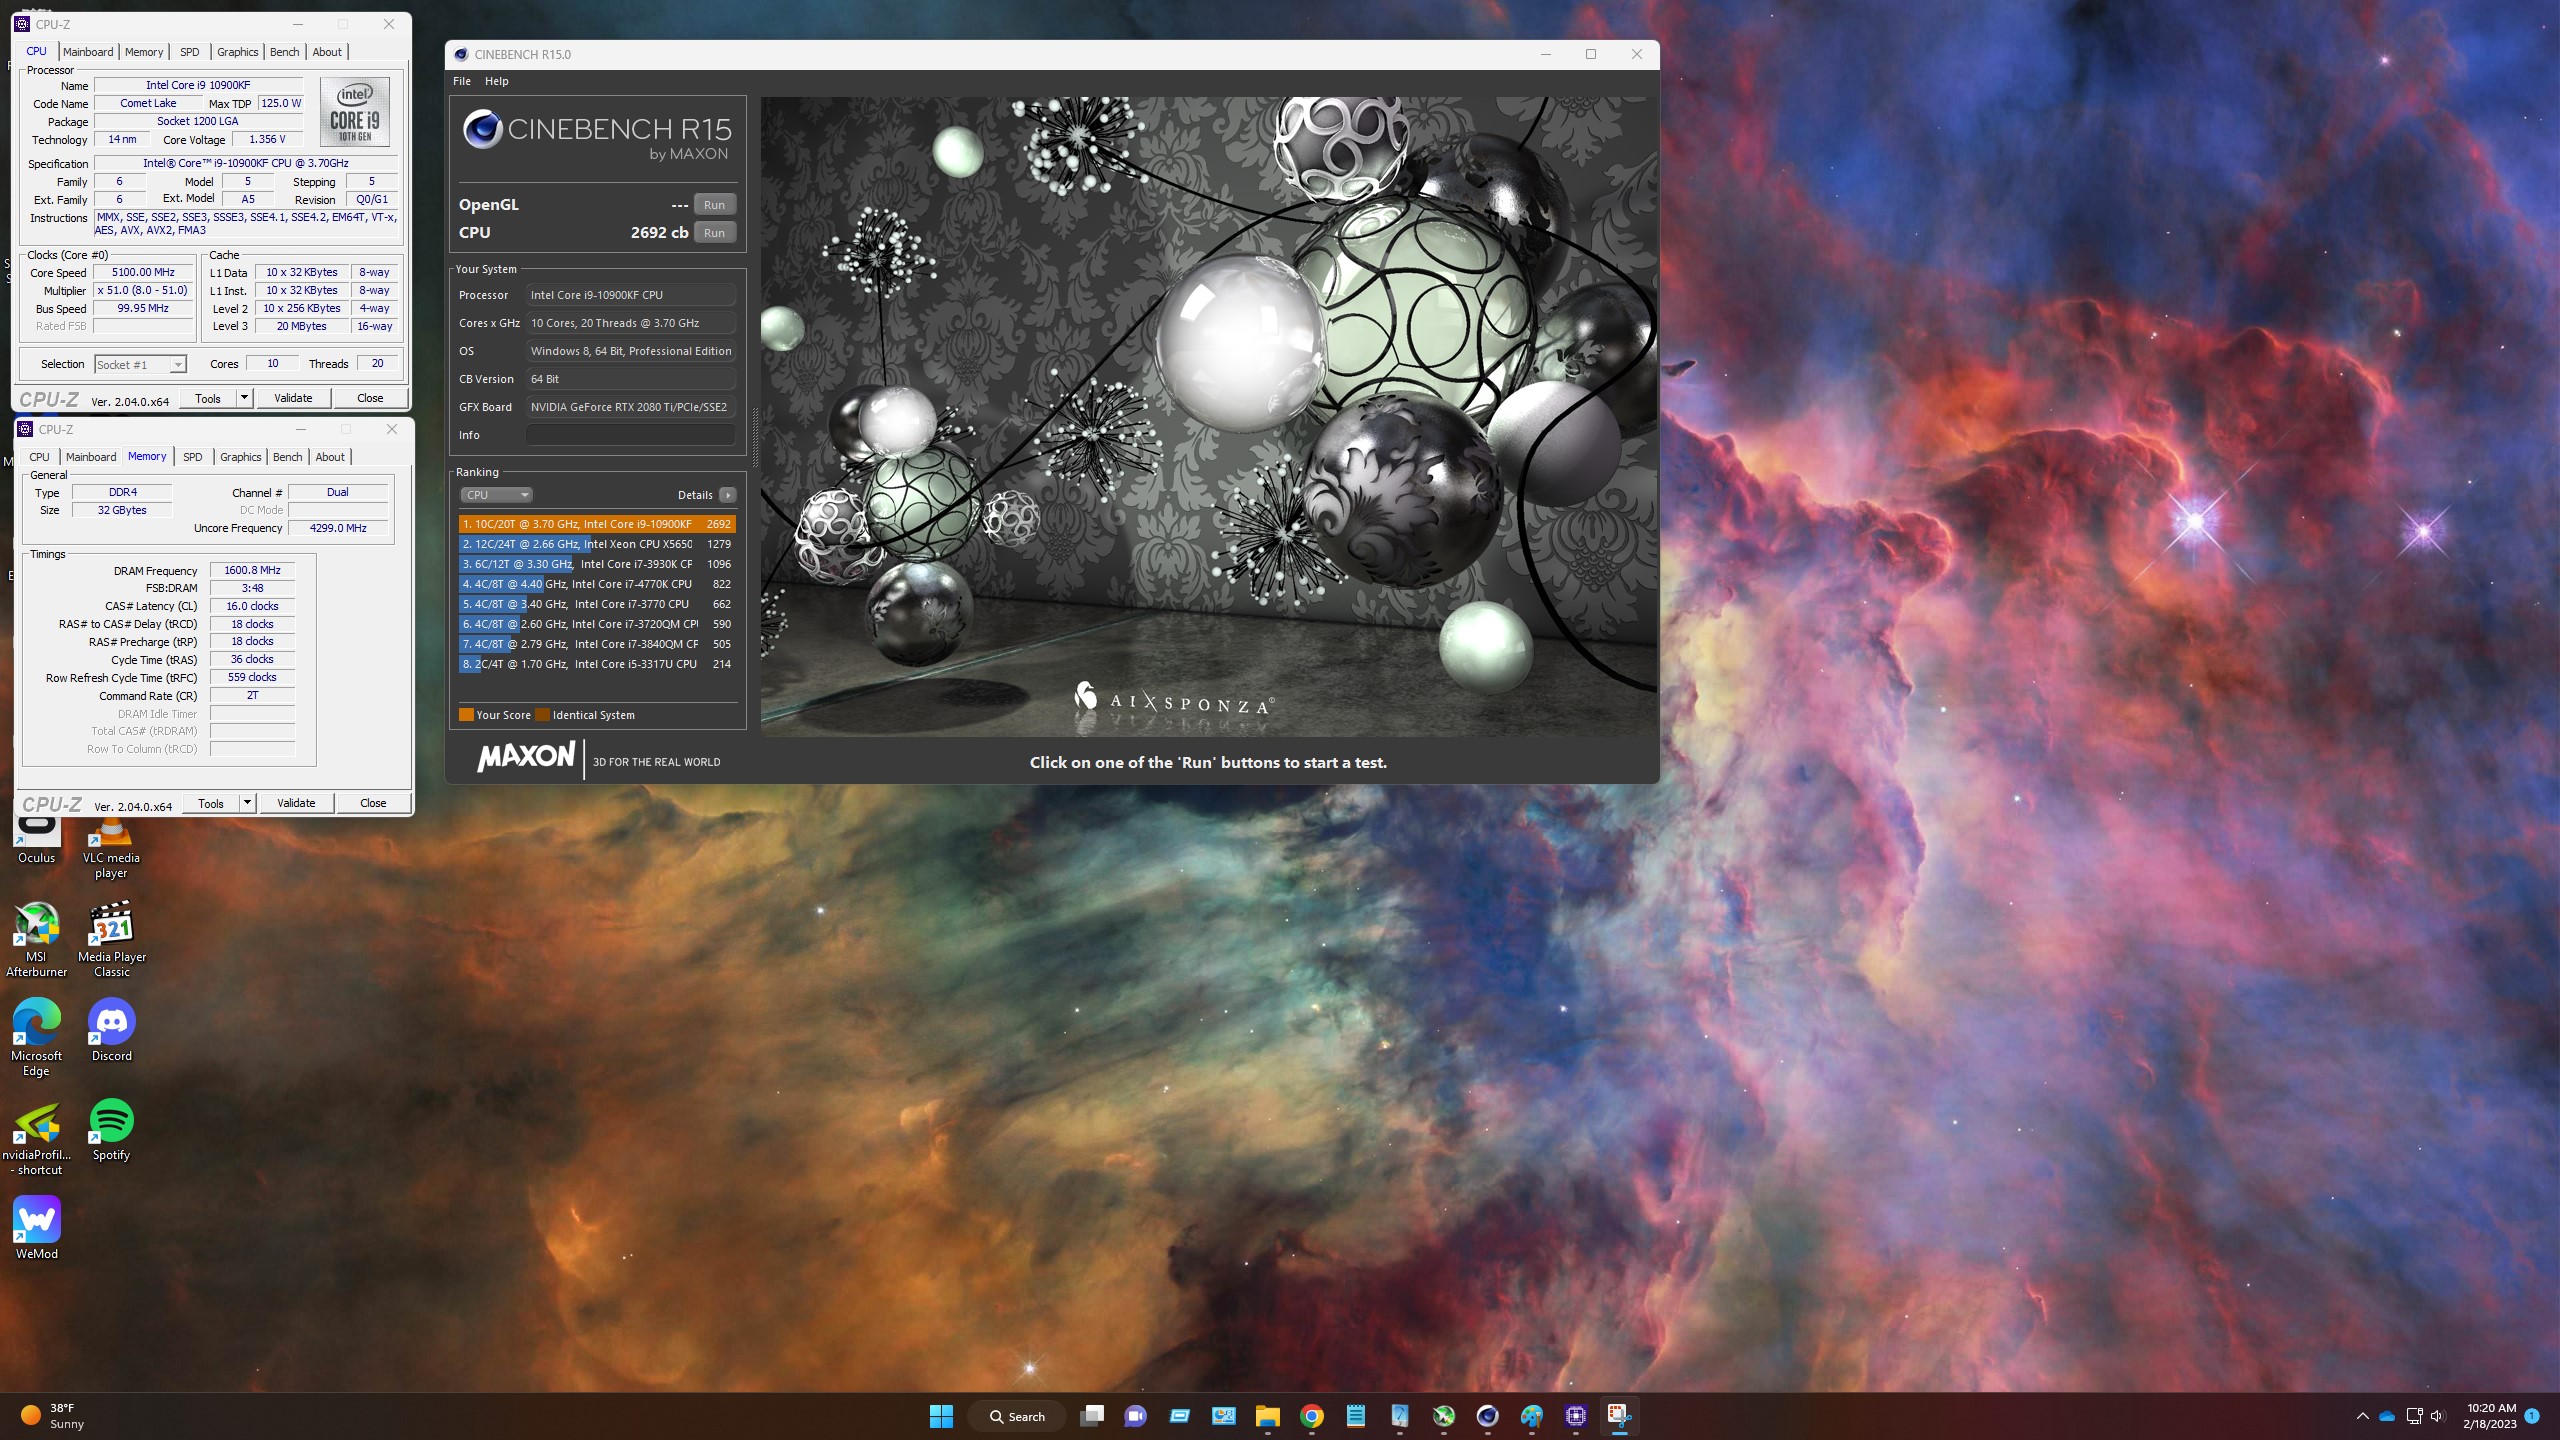Viewport: 2560px width, 1440px height.
Task: Switch to CPU-Z taskbar icon
Action: [1576, 1416]
